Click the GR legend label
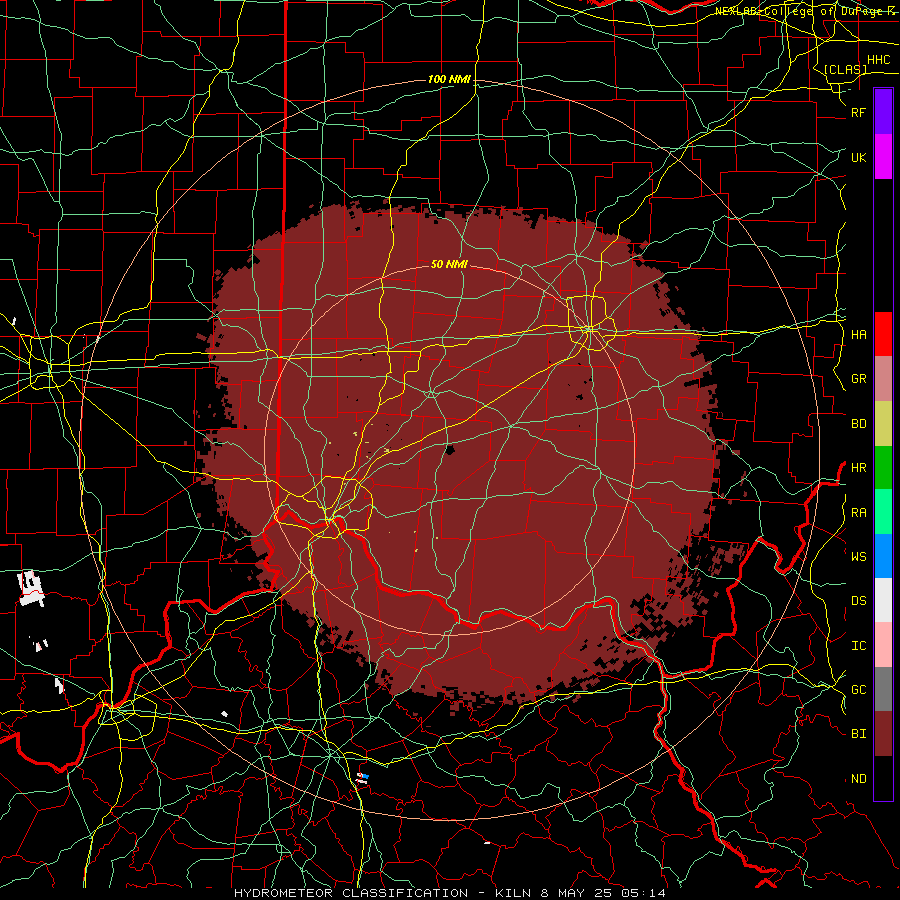900x900 pixels. [858, 379]
